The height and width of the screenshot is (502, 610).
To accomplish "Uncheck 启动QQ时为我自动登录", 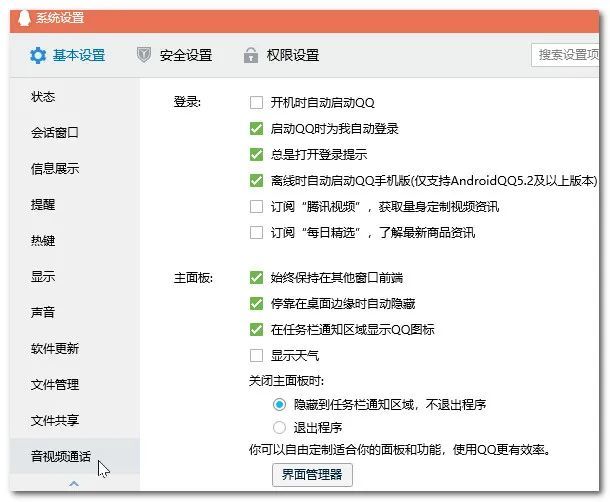I will pyautogui.click(x=256, y=128).
